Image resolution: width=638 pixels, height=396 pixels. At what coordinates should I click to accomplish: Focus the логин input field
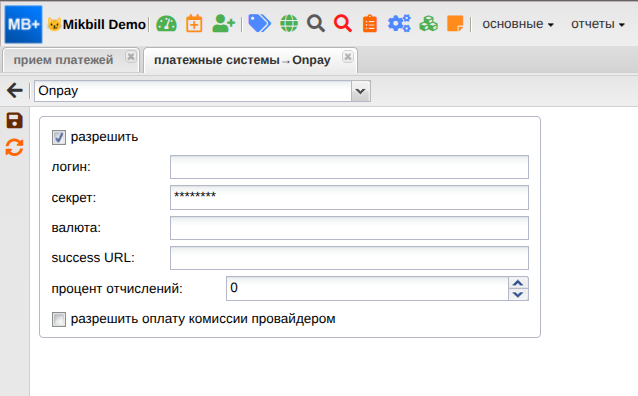(349, 167)
